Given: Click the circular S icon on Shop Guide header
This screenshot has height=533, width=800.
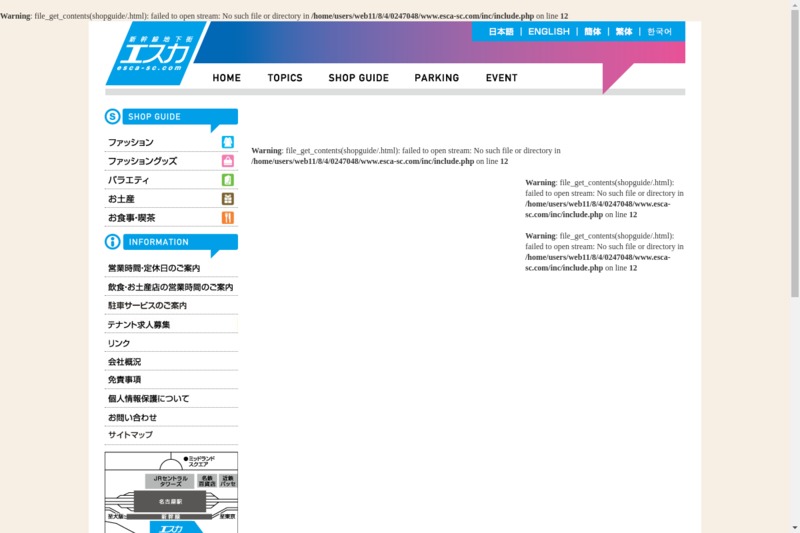Looking at the screenshot, I should (x=113, y=117).
